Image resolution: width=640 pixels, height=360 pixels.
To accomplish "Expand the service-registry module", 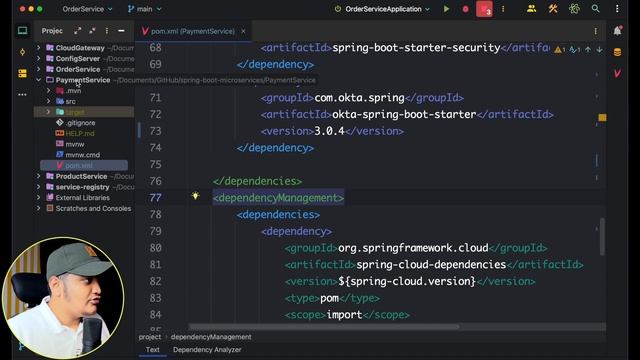I will click(x=38, y=187).
